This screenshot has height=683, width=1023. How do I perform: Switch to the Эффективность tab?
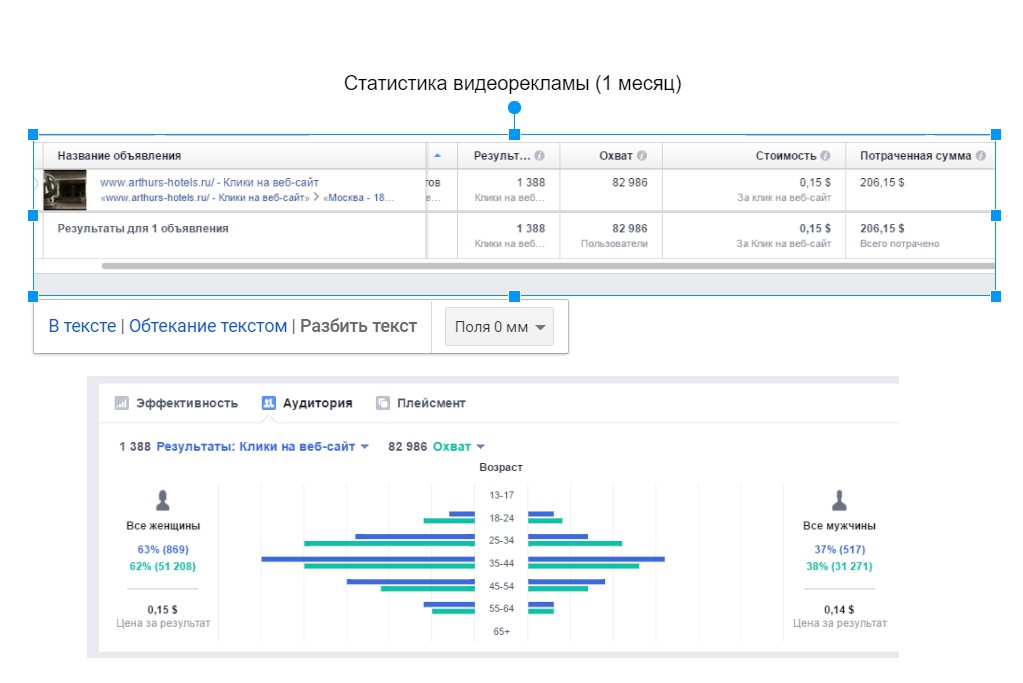(x=187, y=403)
